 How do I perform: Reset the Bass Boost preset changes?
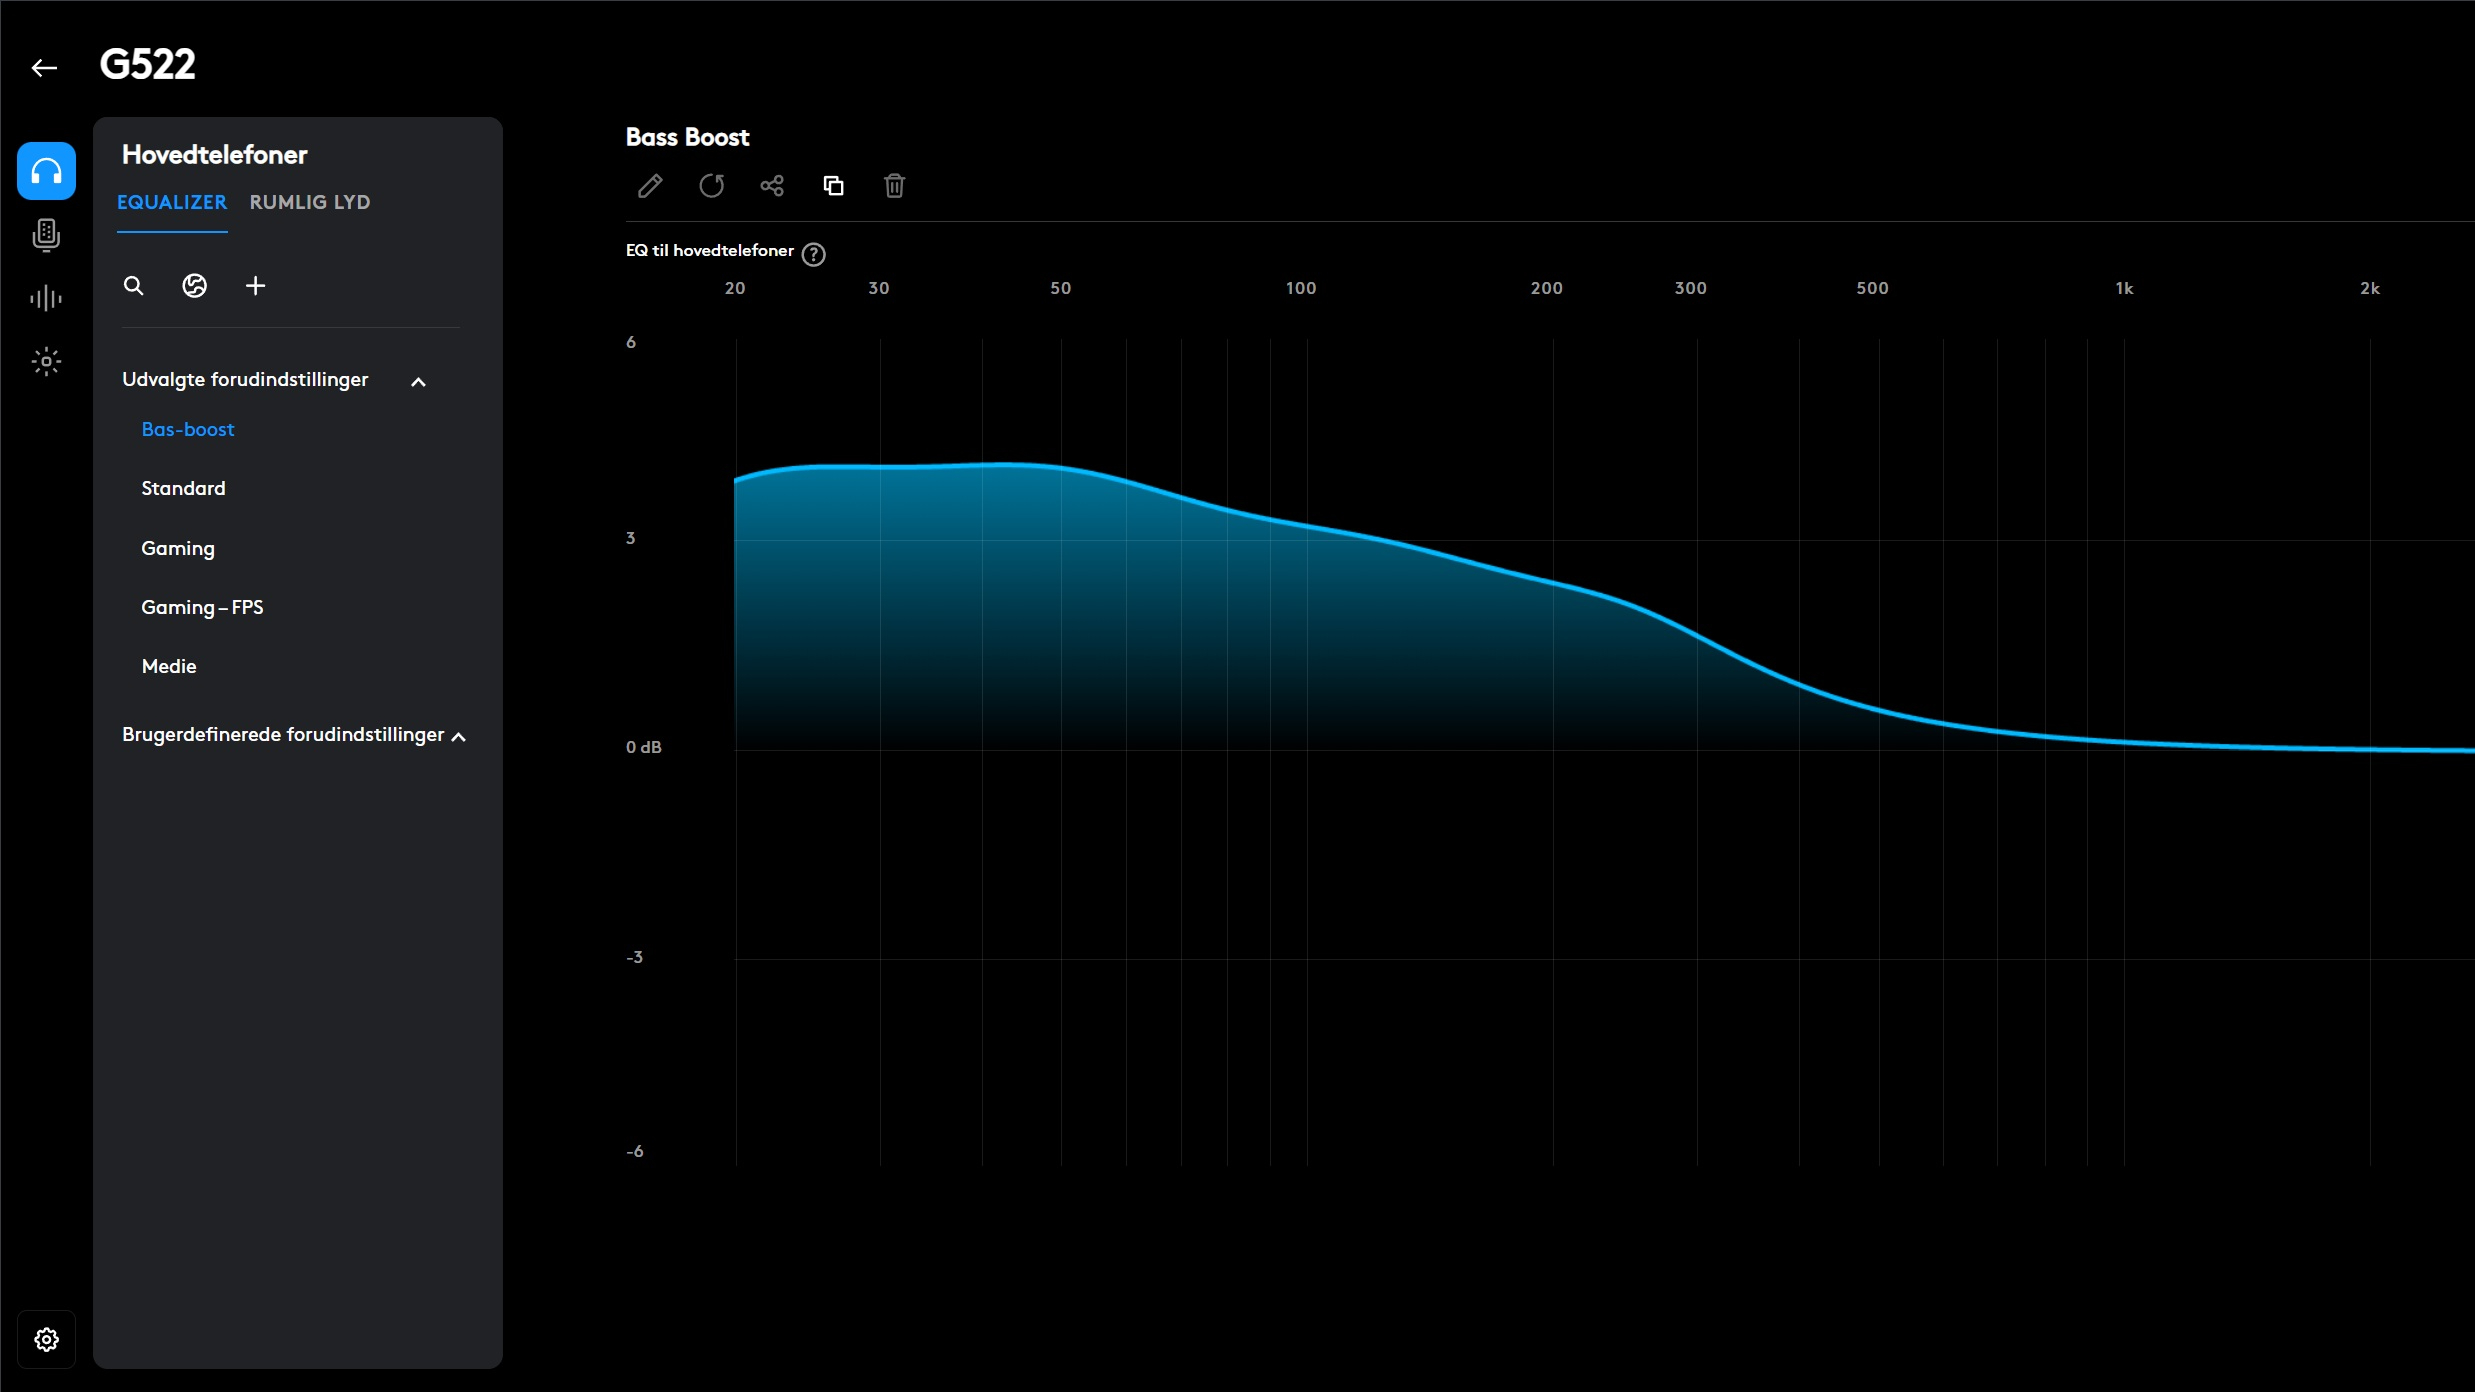(x=712, y=186)
